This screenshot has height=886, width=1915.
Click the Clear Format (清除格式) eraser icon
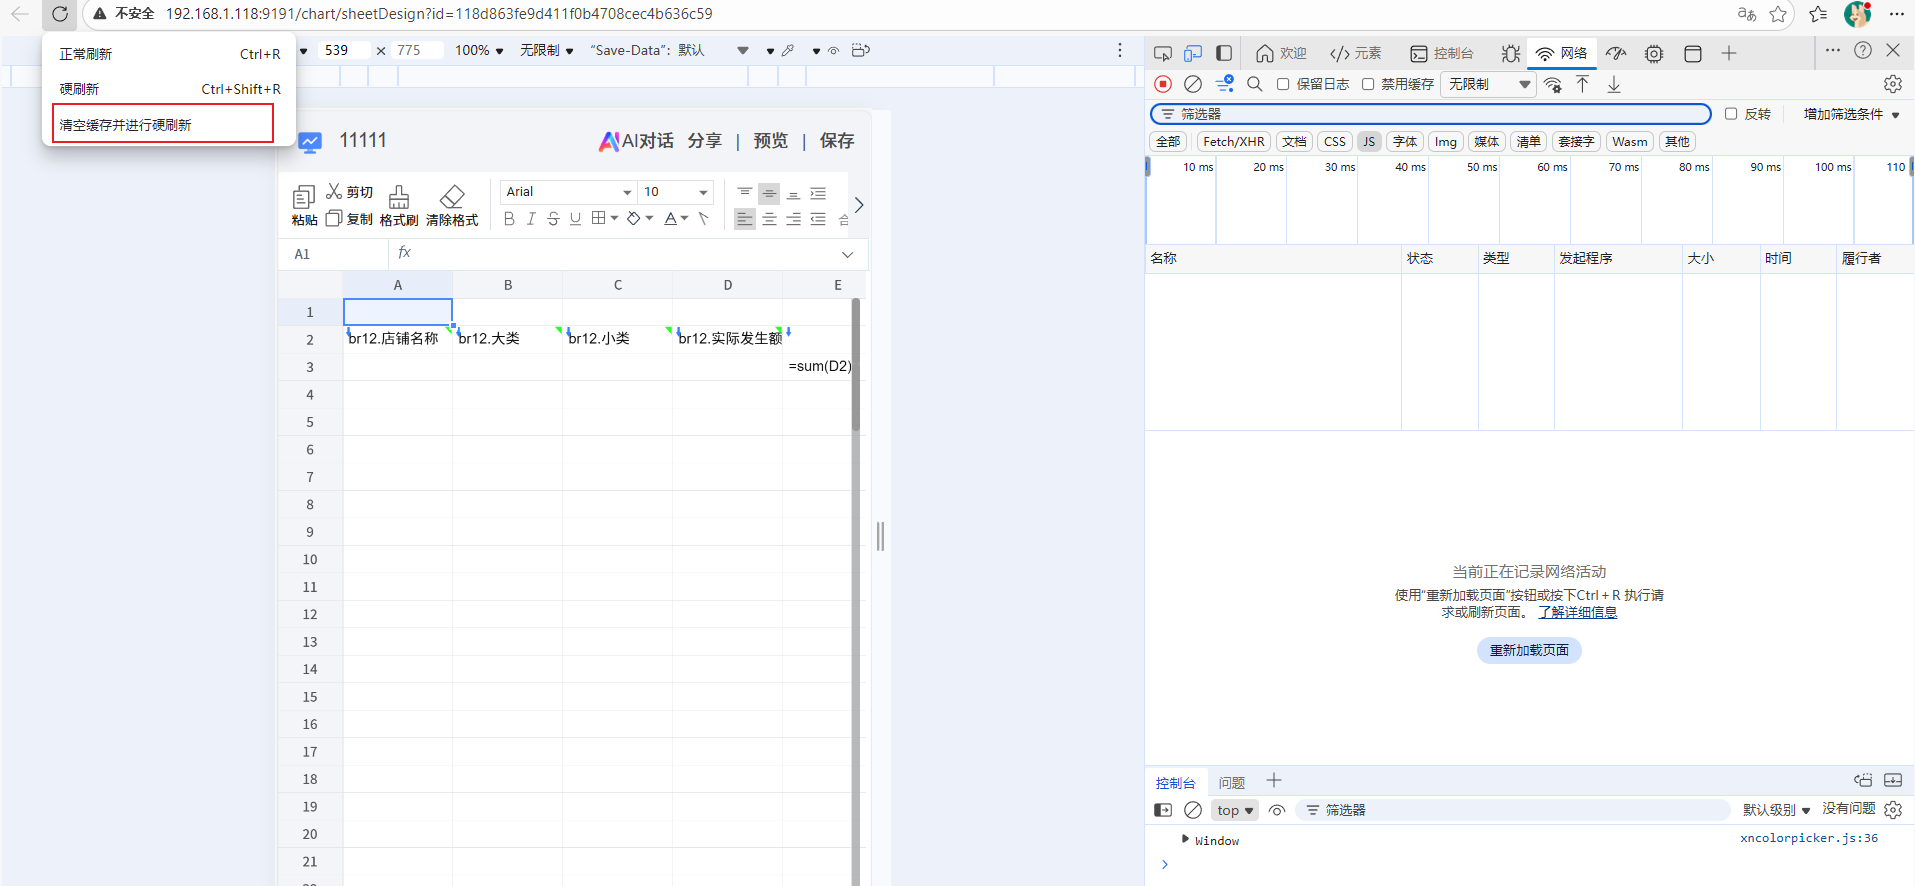[452, 197]
